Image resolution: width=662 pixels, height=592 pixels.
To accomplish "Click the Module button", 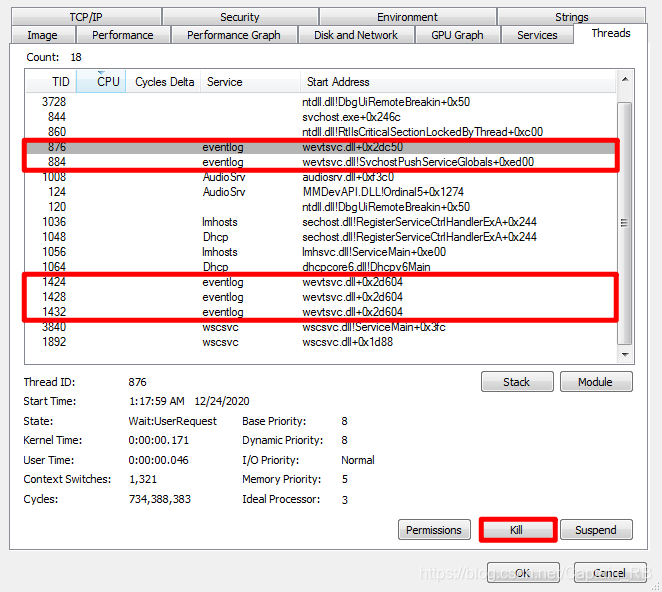I will [x=595, y=382].
